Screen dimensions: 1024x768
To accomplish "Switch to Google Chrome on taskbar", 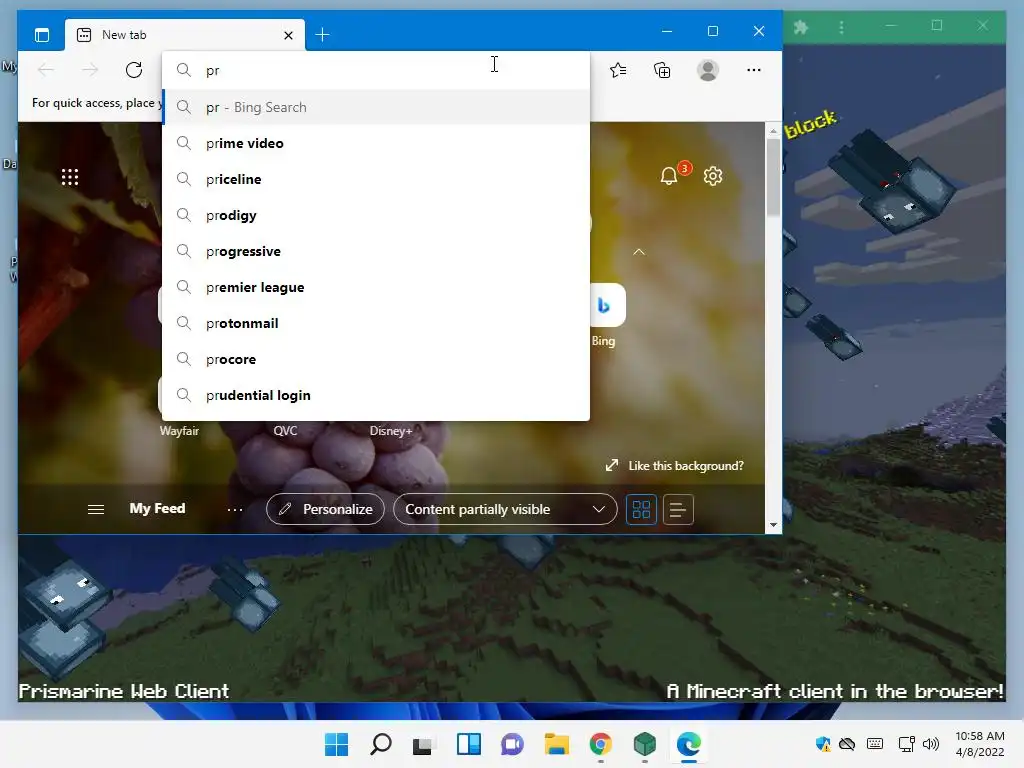I will [601, 744].
